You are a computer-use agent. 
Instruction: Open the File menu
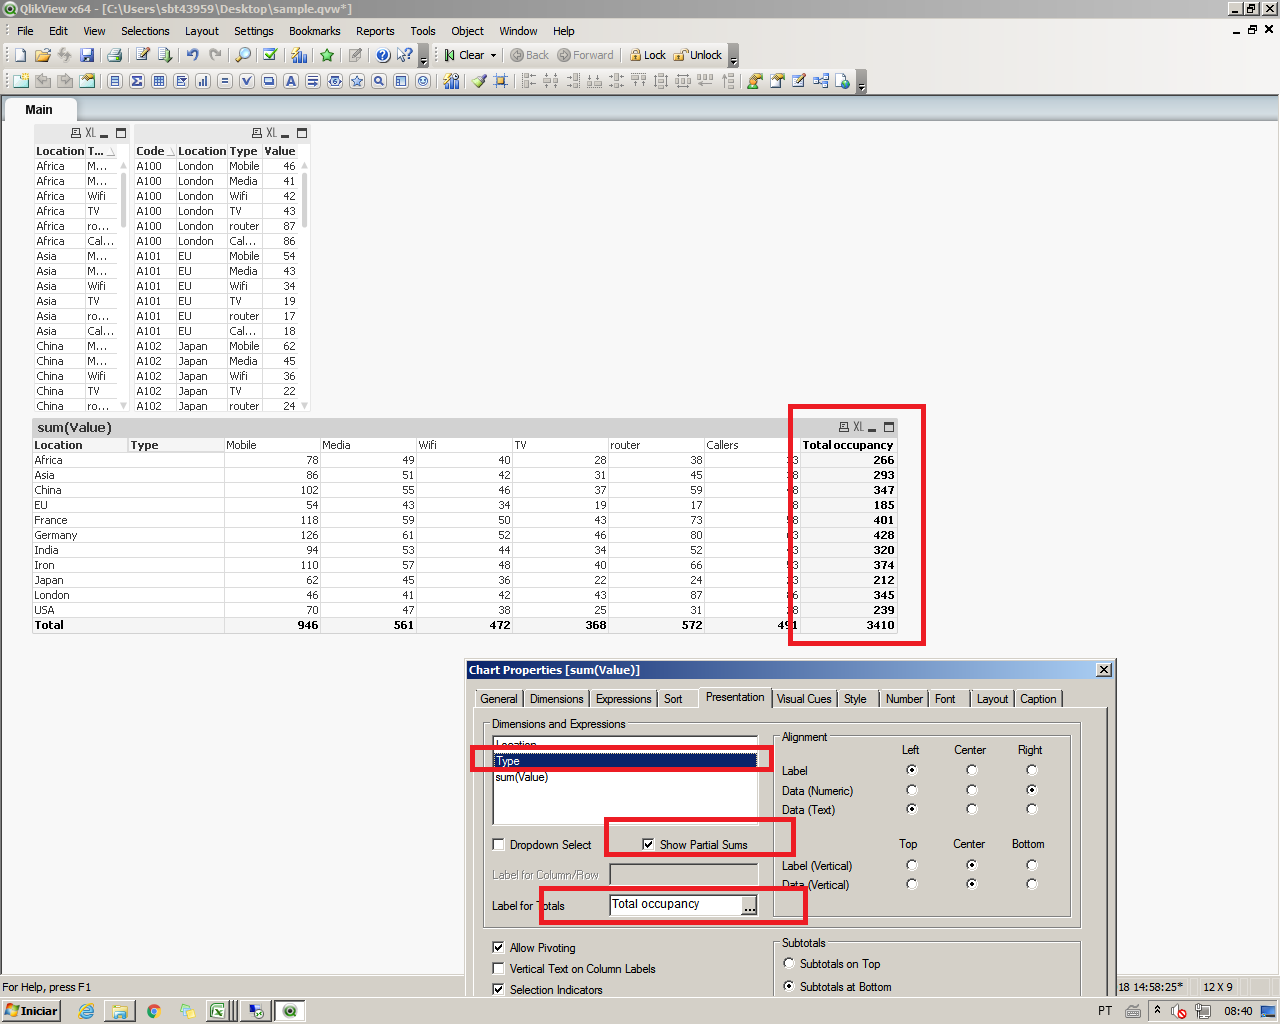tap(25, 31)
